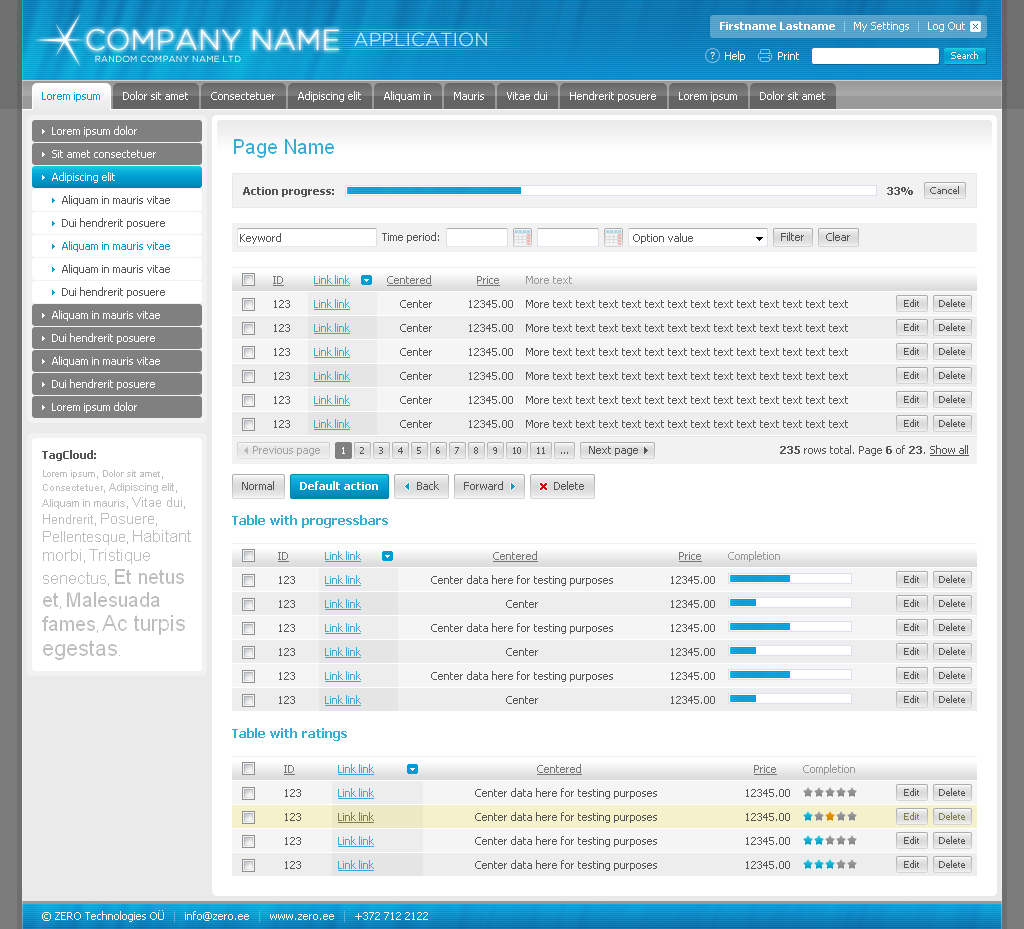Cancel the action progress

(x=944, y=191)
